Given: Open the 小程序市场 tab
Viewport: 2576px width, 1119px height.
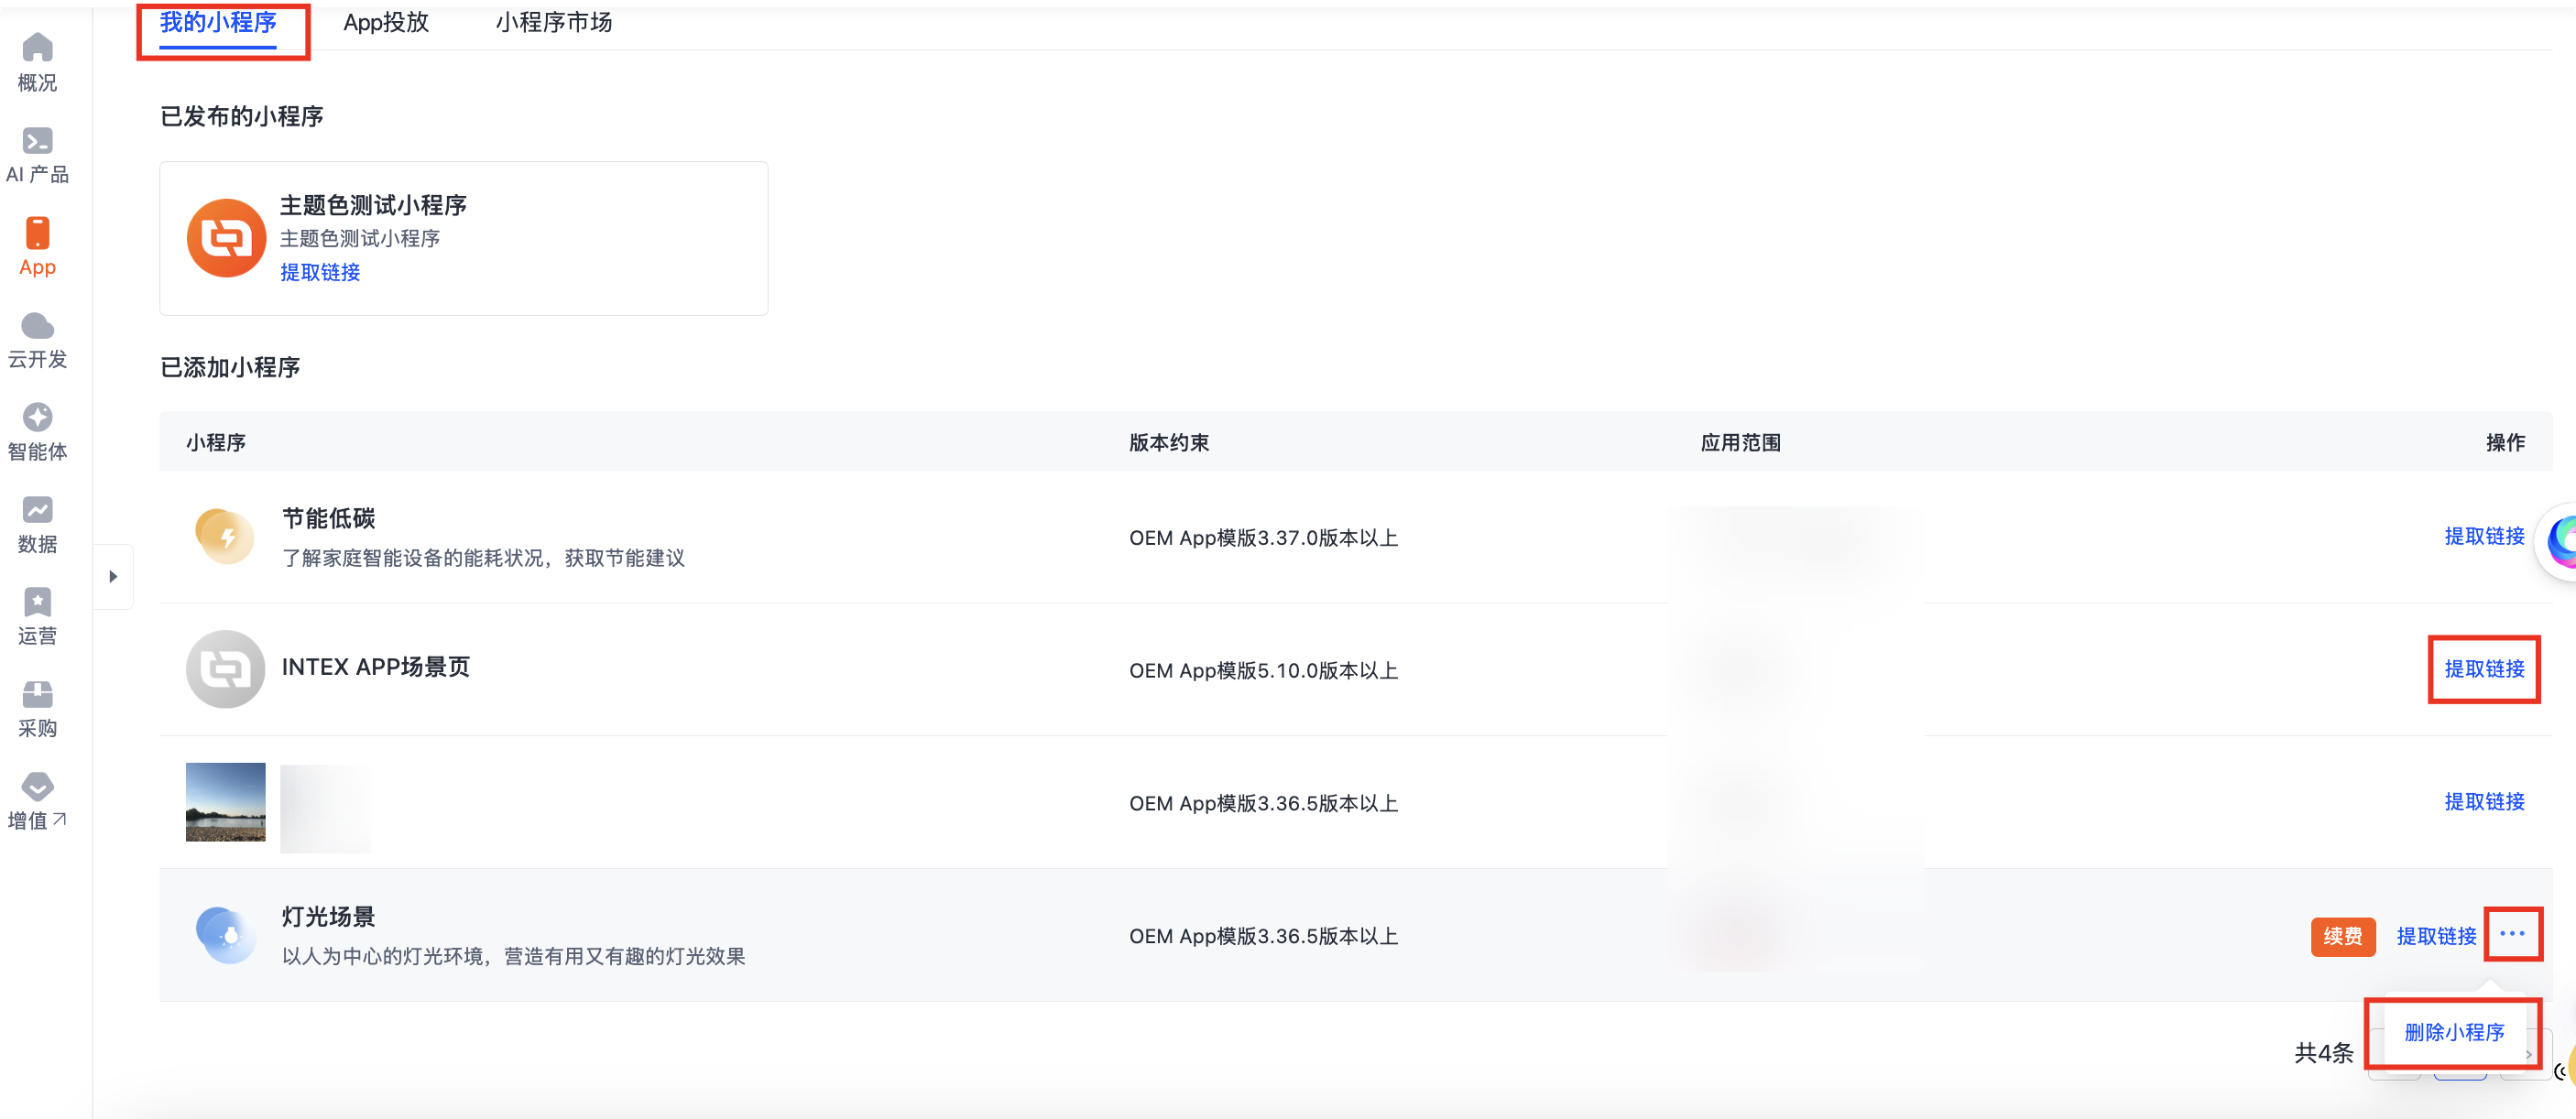Looking at the screenshot, I should pos(553,23).
